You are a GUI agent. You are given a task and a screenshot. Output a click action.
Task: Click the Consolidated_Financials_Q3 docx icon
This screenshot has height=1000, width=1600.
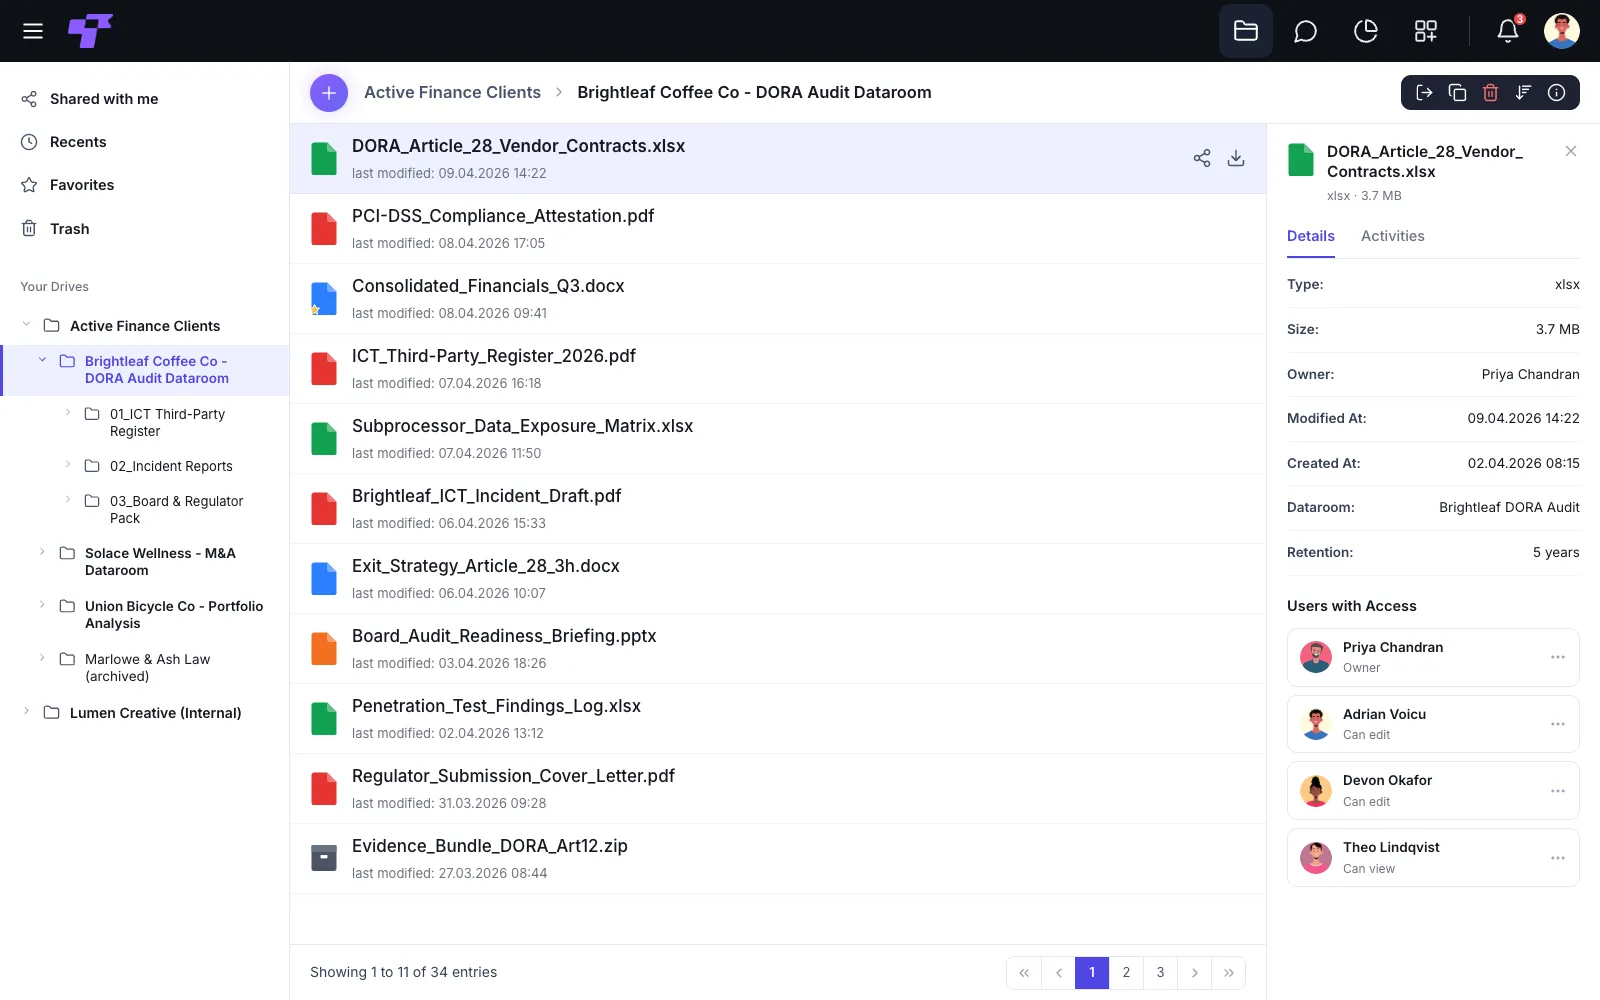coord(324,298)
